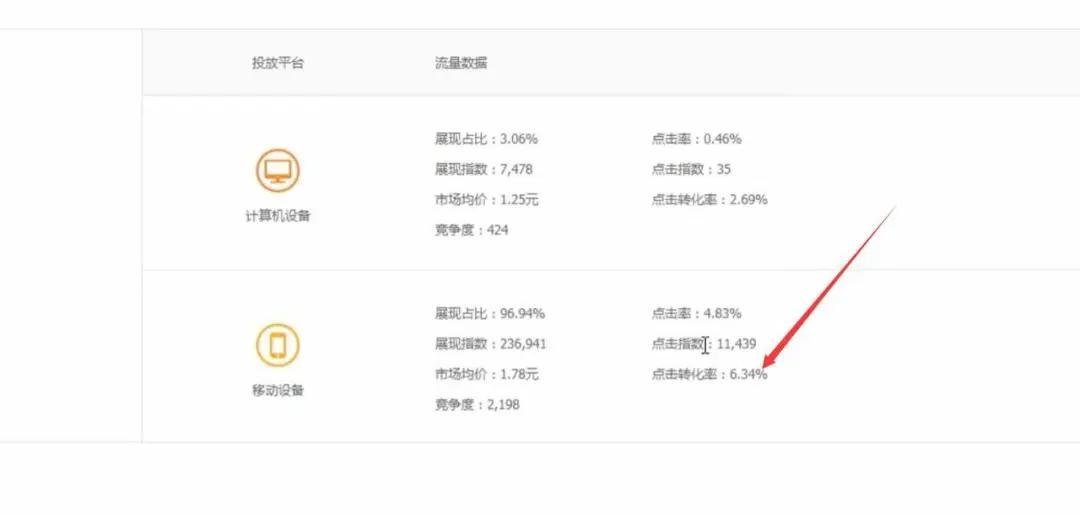Click the mobile device phone icon
This screenshot has height=514, width=1080.
pyautogui.click(x=277, y=345)
